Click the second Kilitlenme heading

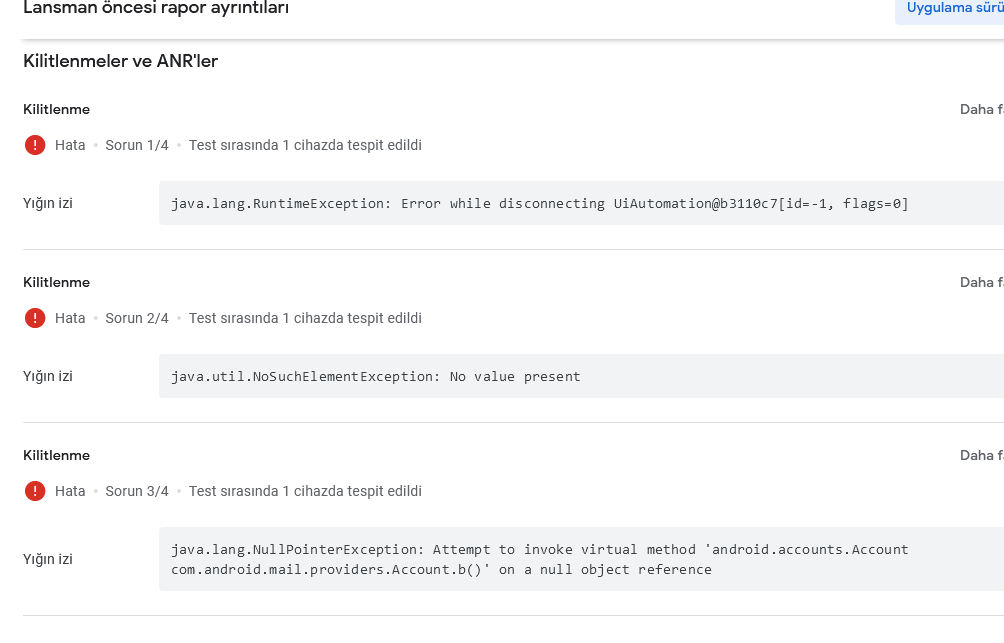(x=56, y=282)
